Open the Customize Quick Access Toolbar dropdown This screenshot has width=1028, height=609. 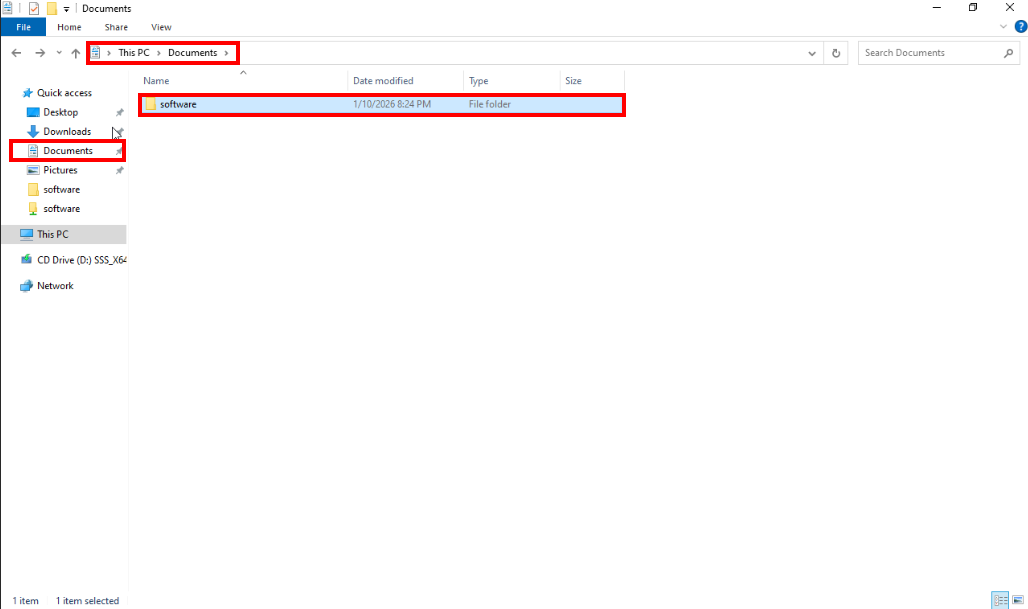(x=66, y=9)
